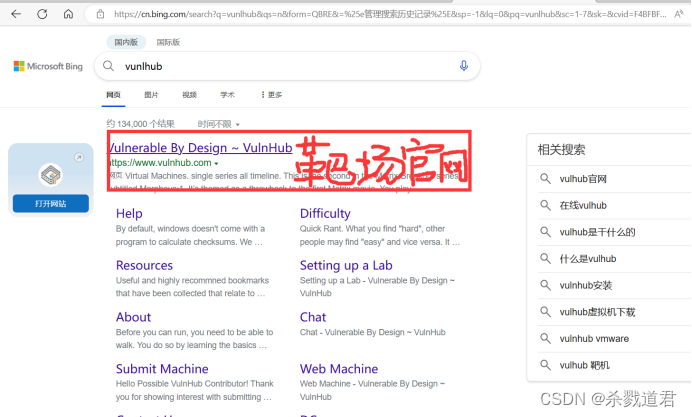Open the 更多 menu in search tabs
The height and width of the screenshot is (417, 692).
click(x=271, y=95)
